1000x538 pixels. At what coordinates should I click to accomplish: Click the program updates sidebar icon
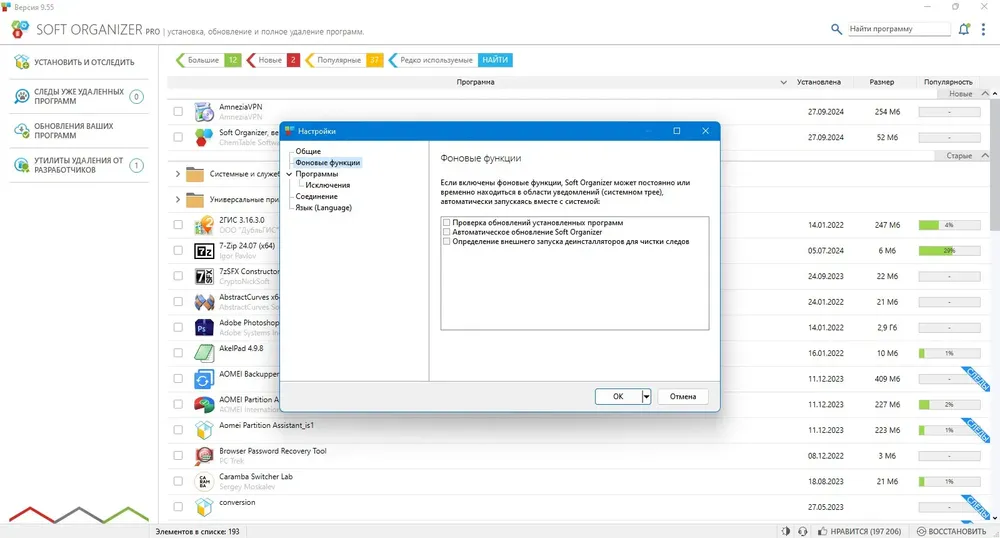pyautogui.click(x=22, y=131)
